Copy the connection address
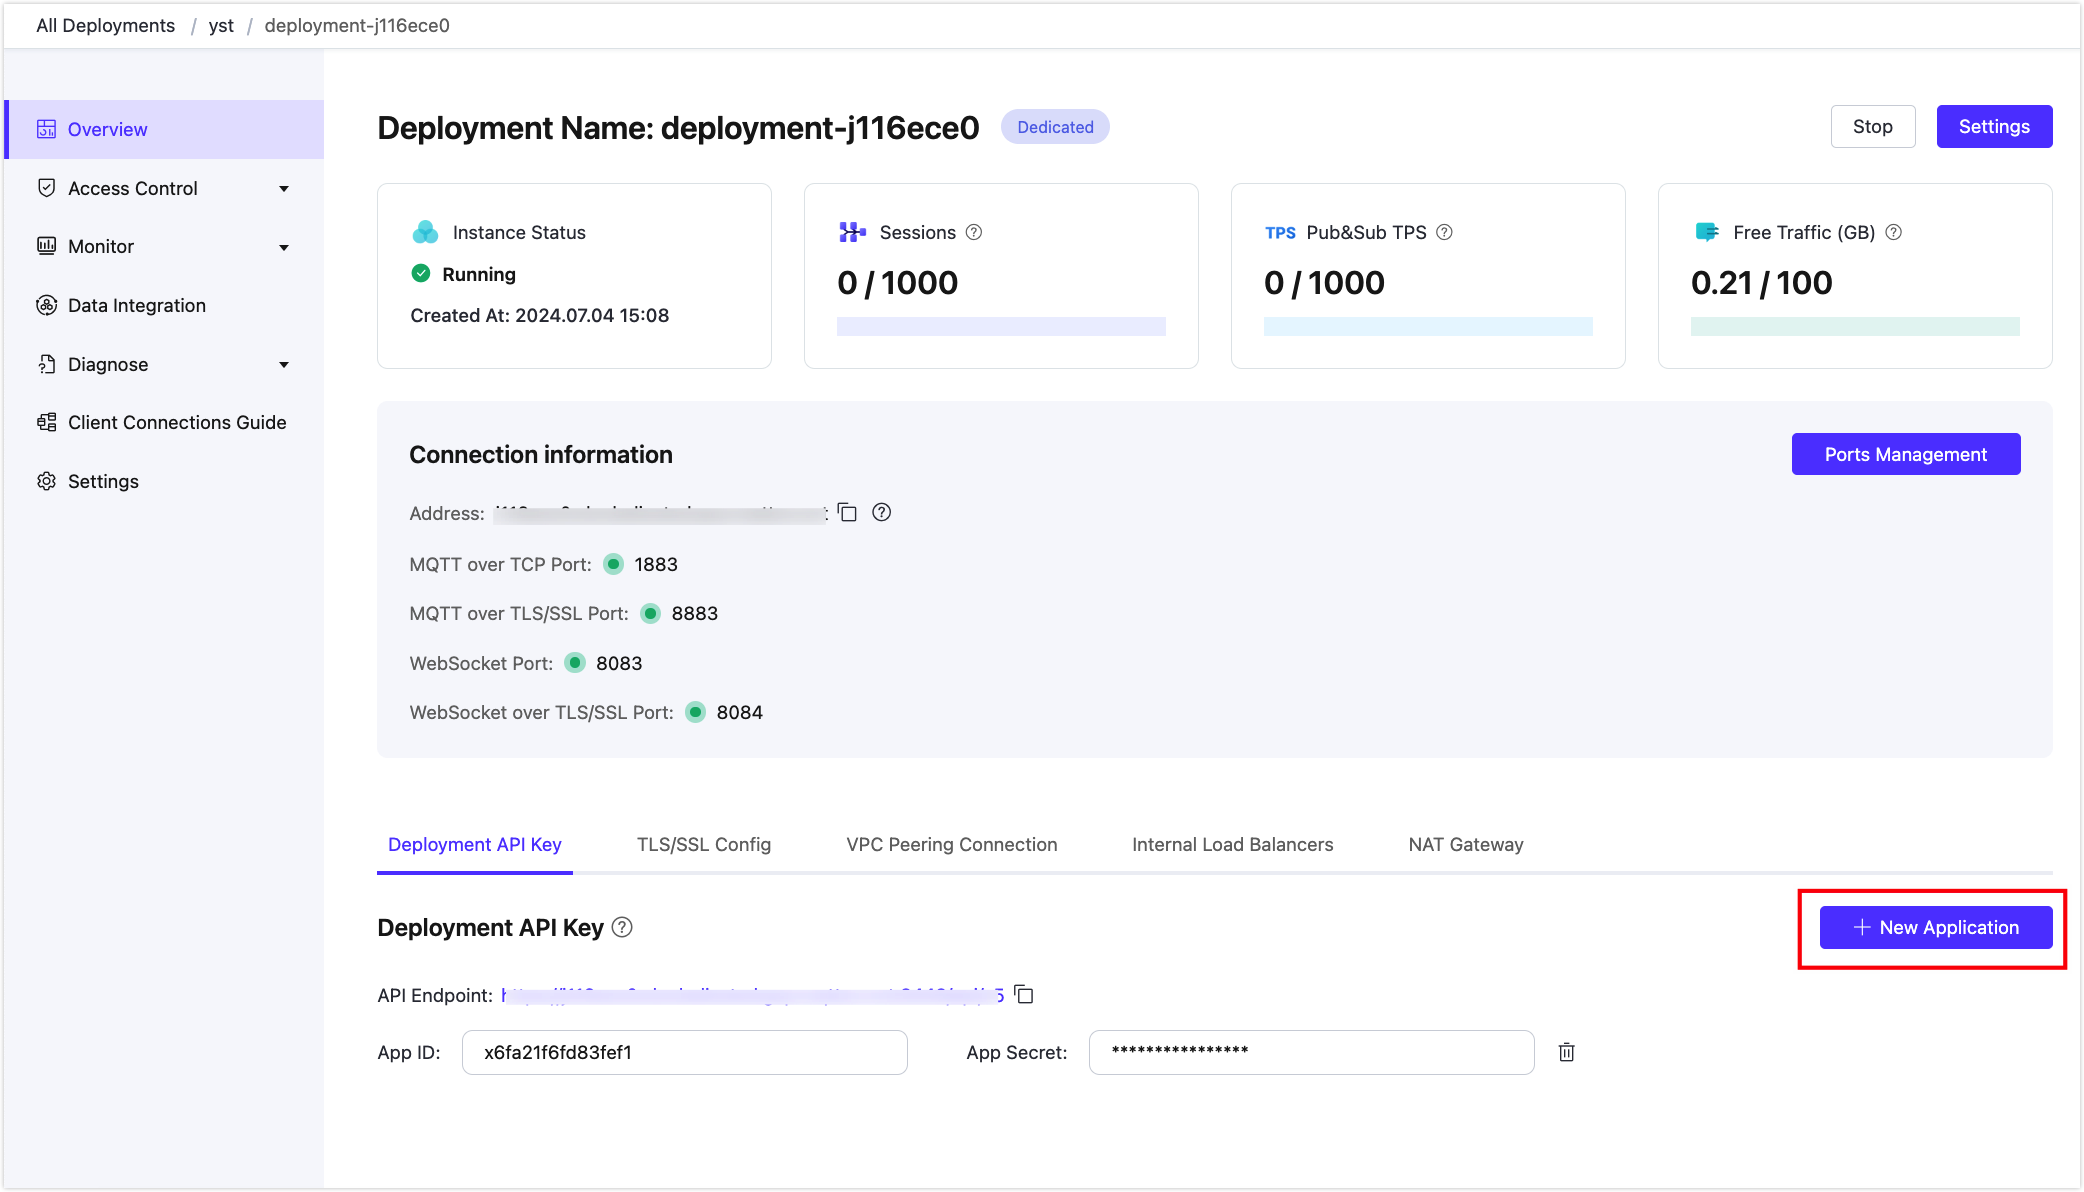The height and width of the screenshot is (1192, 2084). pos(848,512)
